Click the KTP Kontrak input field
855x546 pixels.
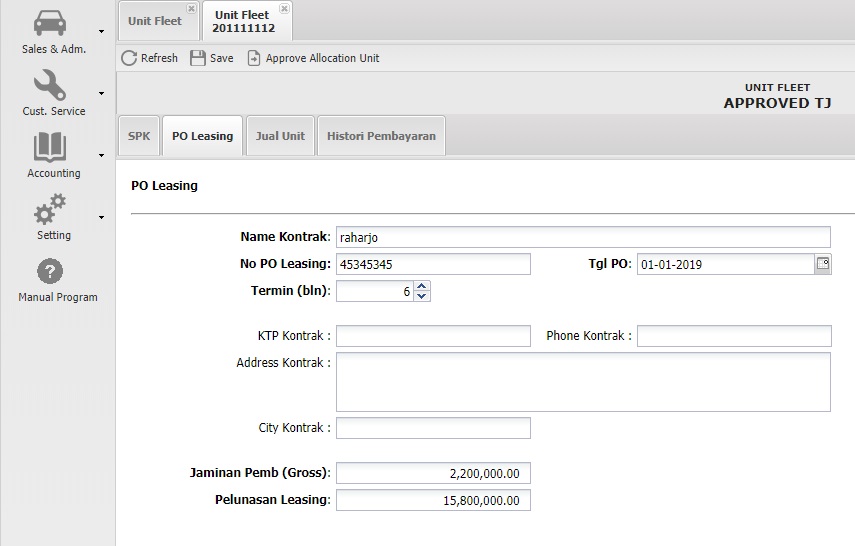tap(433, 336)
